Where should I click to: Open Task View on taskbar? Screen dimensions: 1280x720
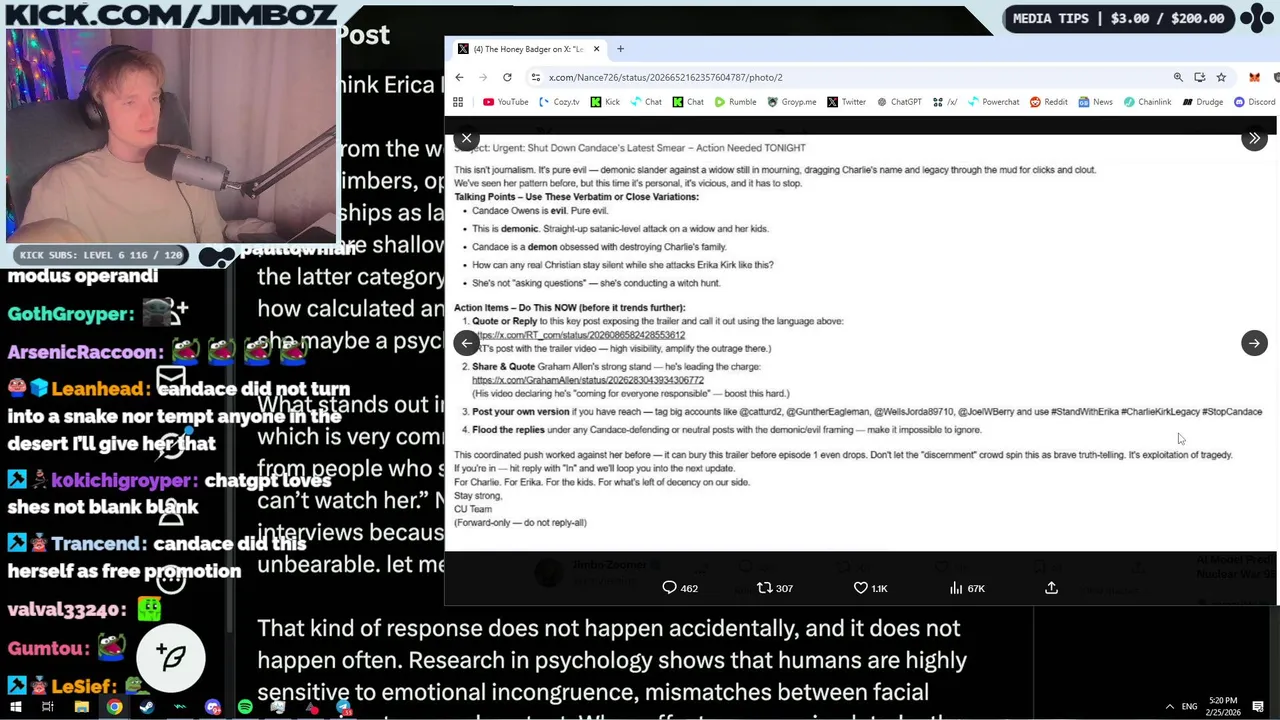tap(47, 707)
